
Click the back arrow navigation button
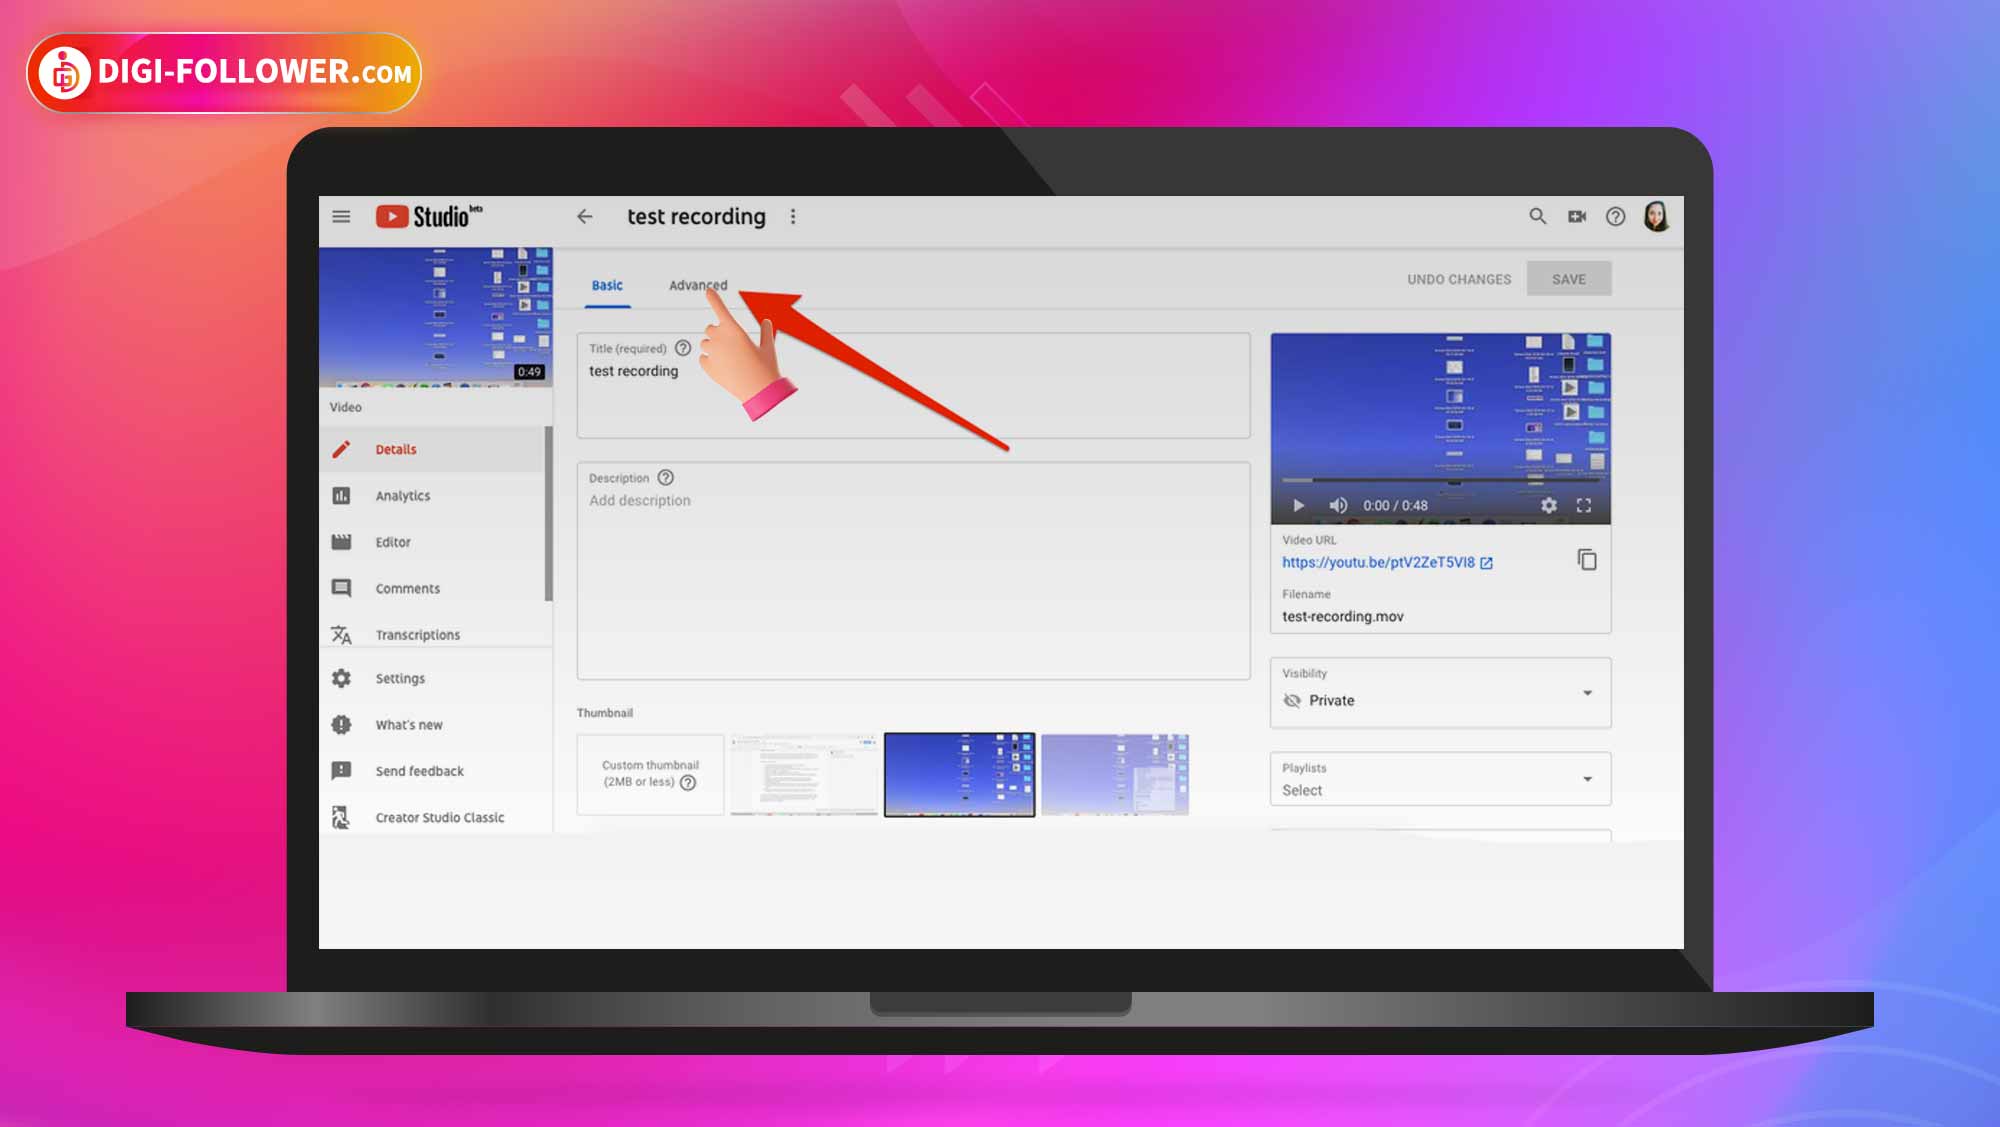(x=584, y=216)
